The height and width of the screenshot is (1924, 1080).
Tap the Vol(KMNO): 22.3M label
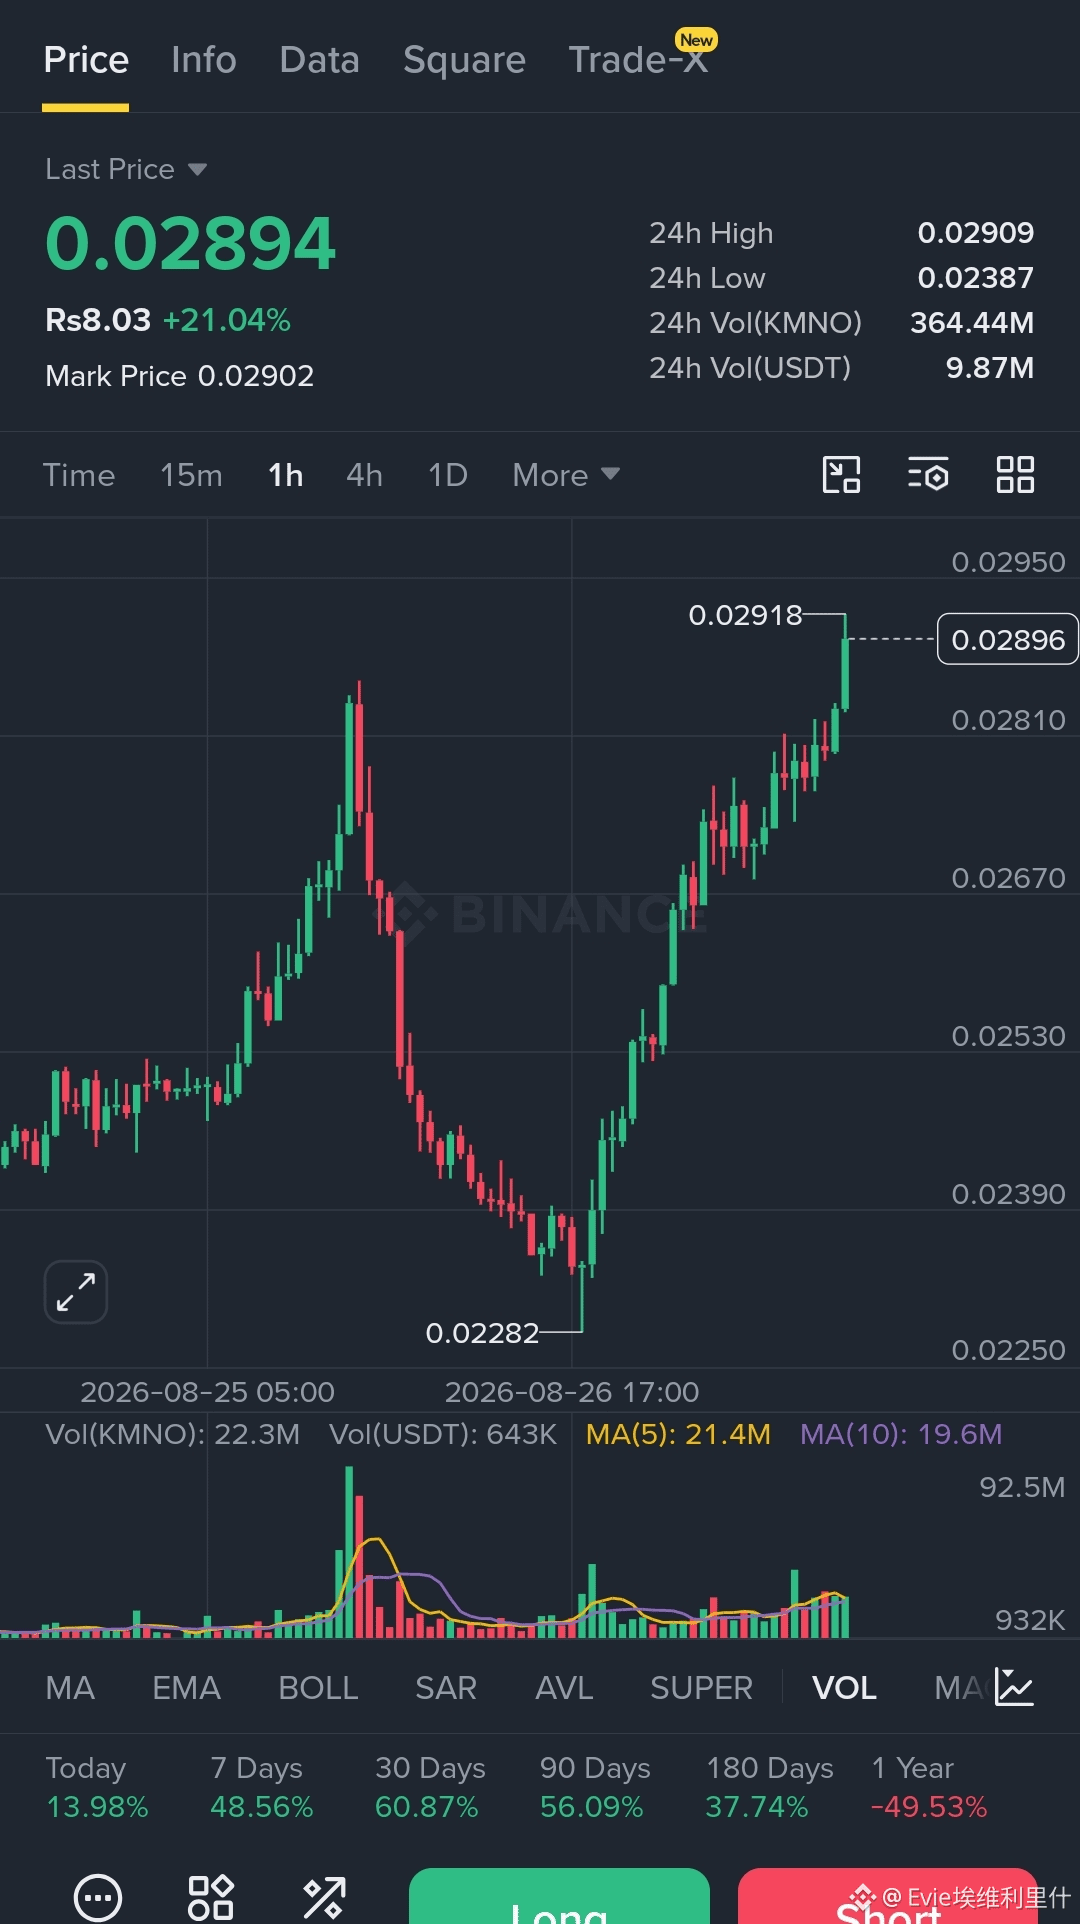click(173, 1434)
